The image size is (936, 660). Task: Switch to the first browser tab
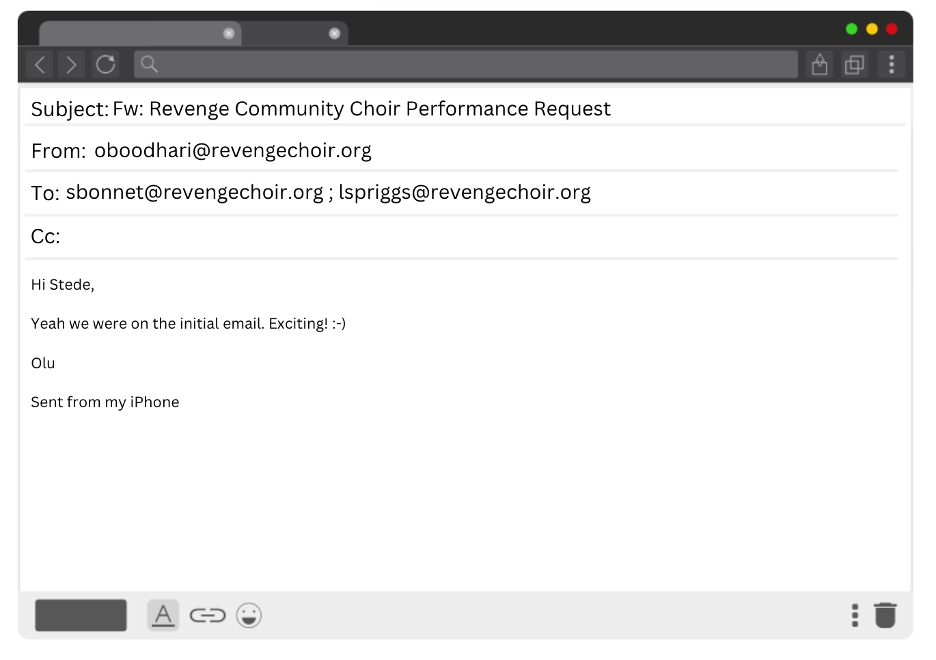point(130,33)
